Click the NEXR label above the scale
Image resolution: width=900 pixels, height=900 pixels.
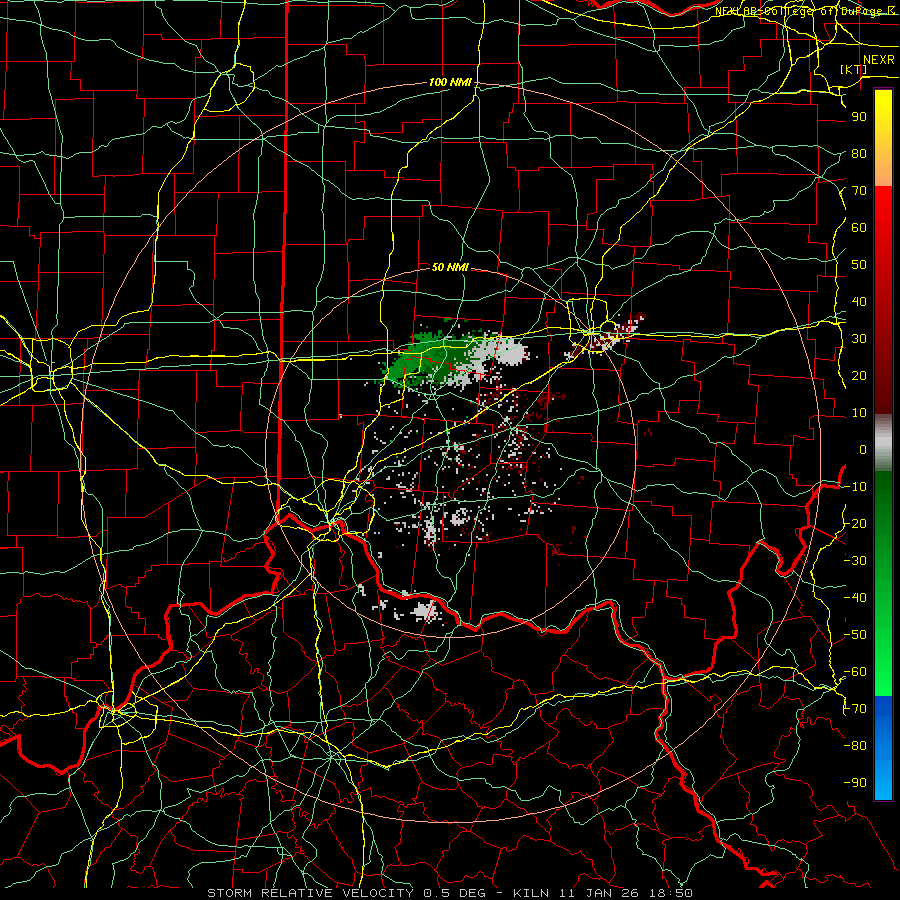pyautogui.click(x=879, y=60)
